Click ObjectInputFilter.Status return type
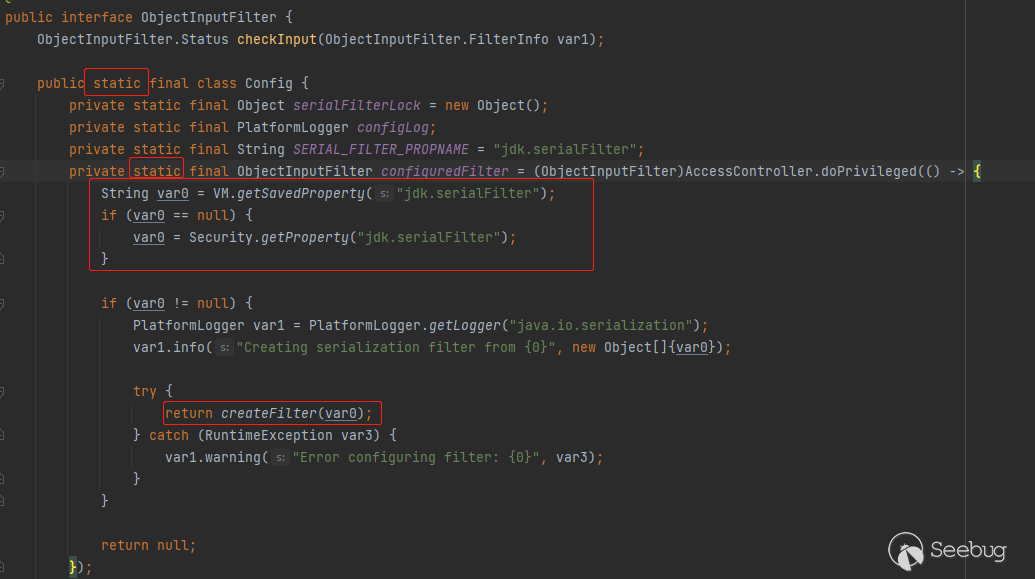Image resolution: width=1035 pixels, height=579 pixels. 133,40
